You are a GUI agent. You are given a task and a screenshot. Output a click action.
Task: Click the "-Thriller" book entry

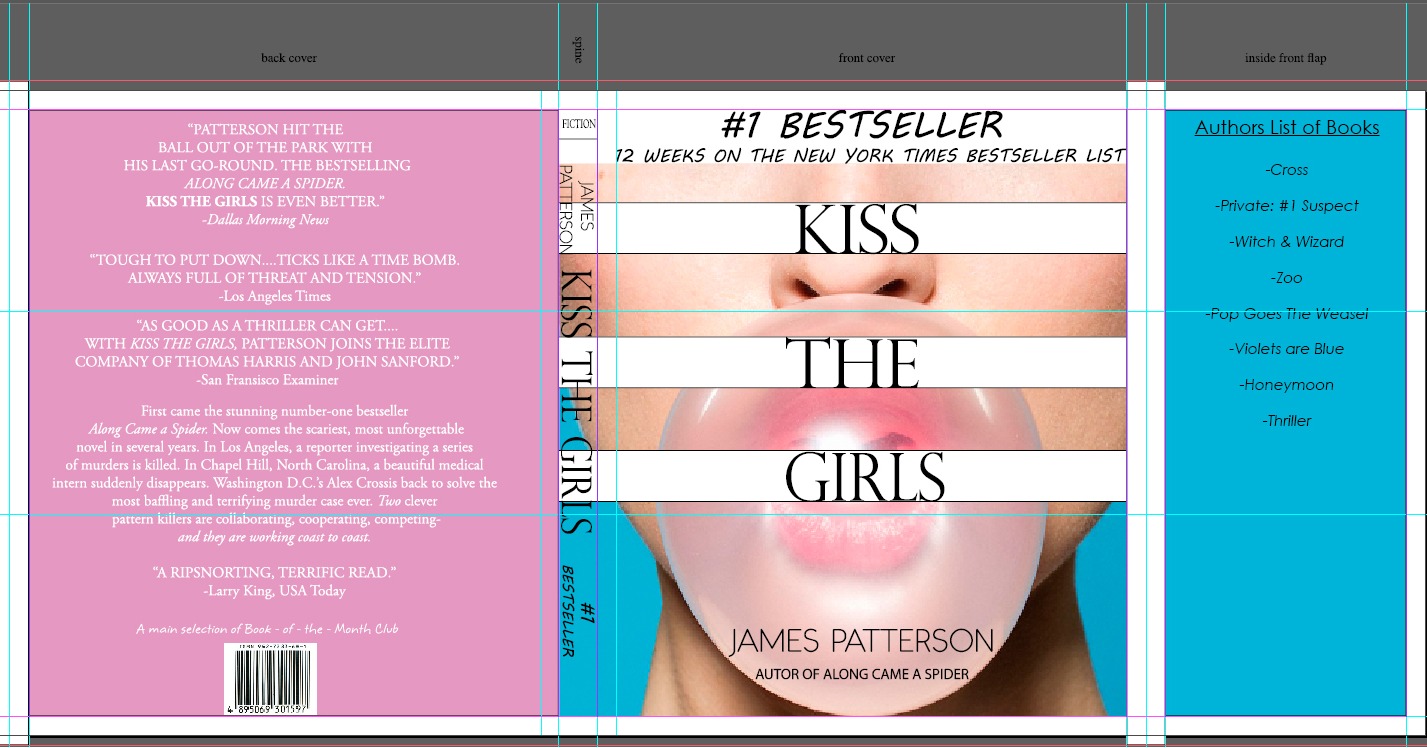pos(1286,421)
